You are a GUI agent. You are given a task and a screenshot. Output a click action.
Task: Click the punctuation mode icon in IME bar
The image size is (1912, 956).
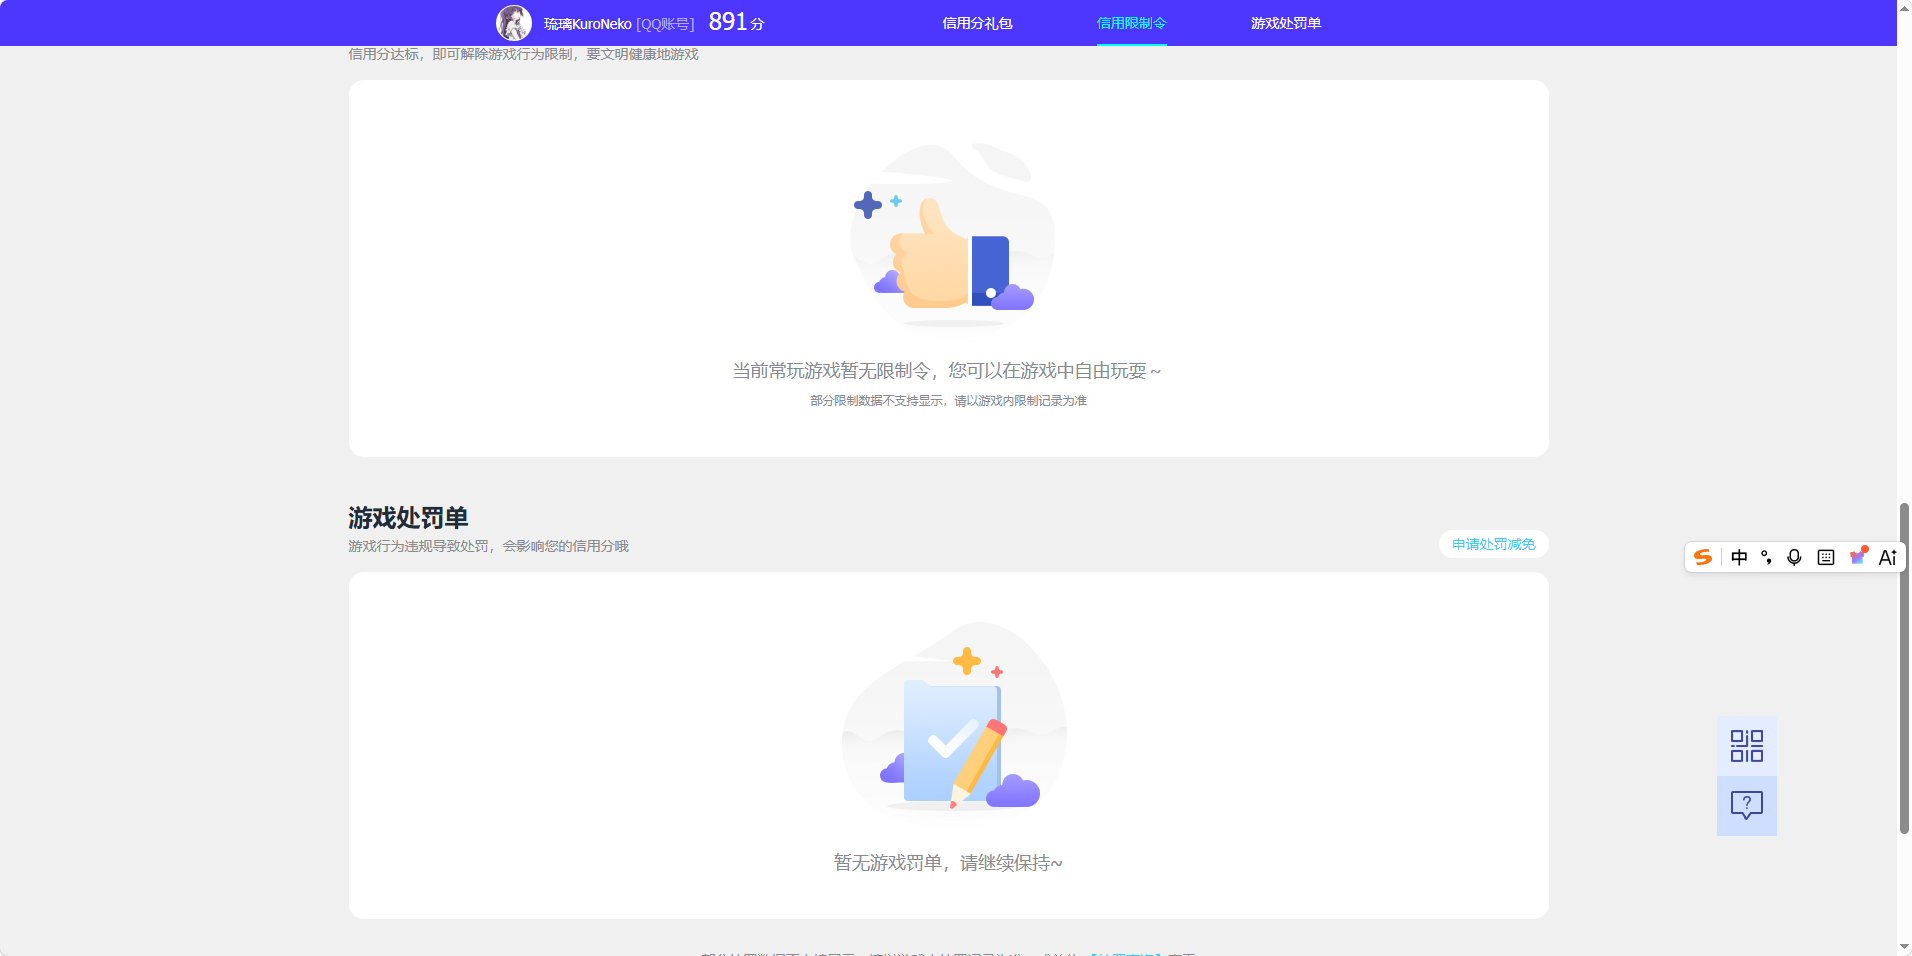click(x=1766, y=557)
